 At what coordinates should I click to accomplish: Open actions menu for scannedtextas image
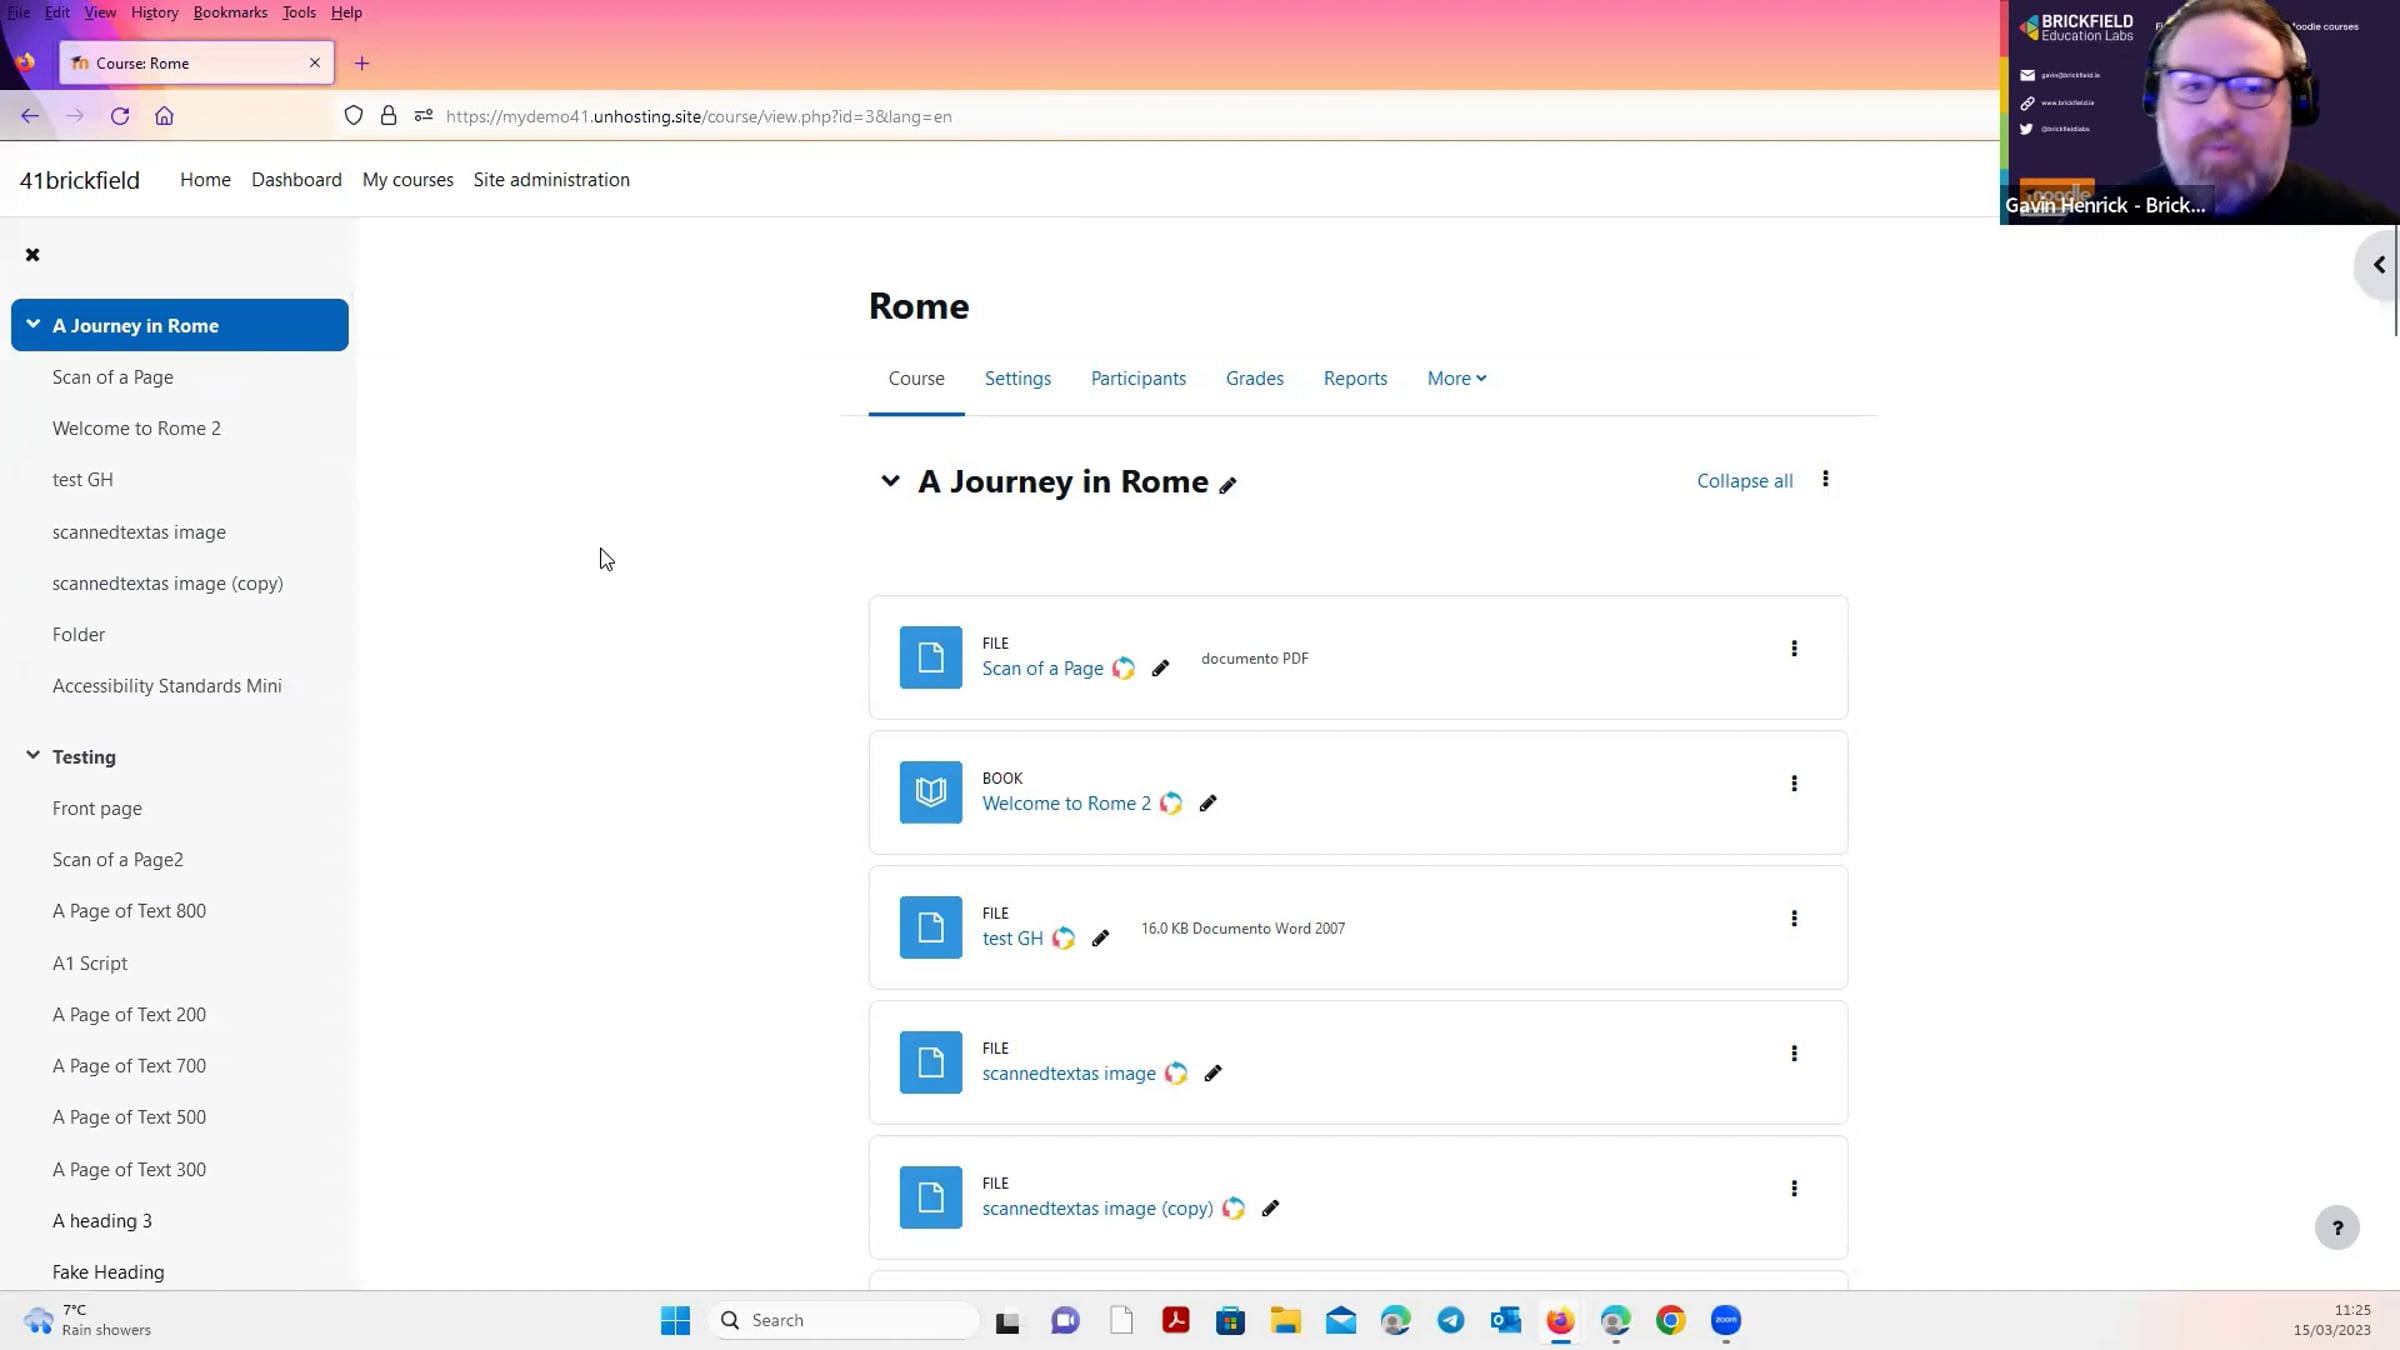(x=1794, y=1054)
